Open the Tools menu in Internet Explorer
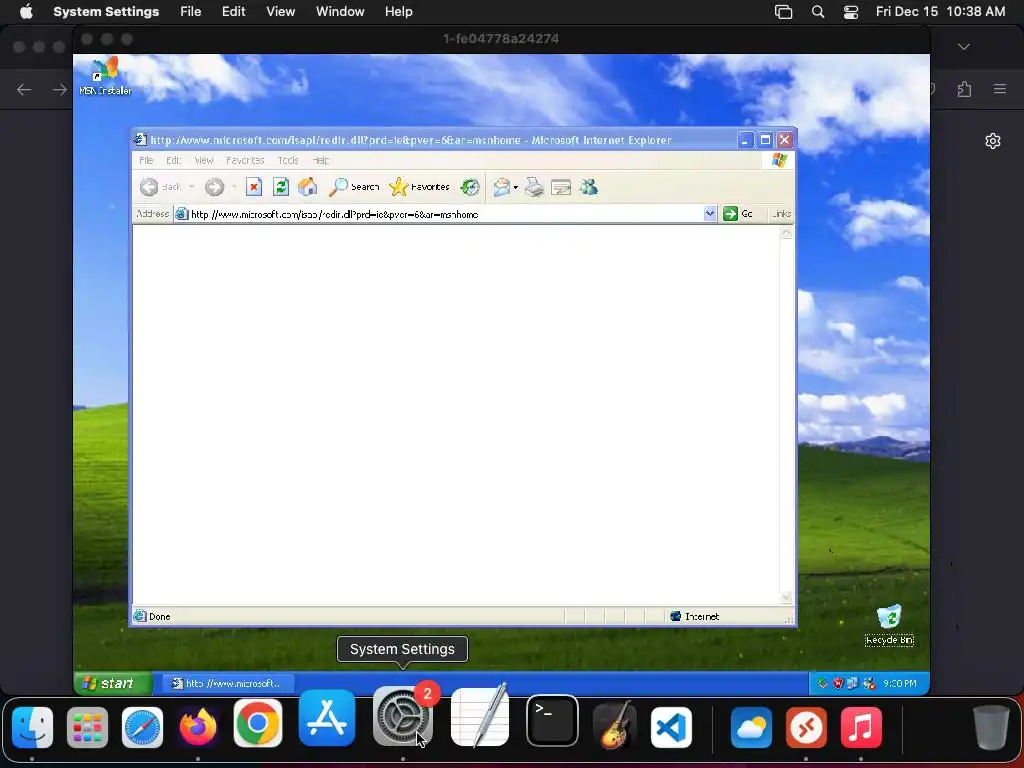This screenshot has width=1024, height=768. pyautogui.click(x=287, y=160)
